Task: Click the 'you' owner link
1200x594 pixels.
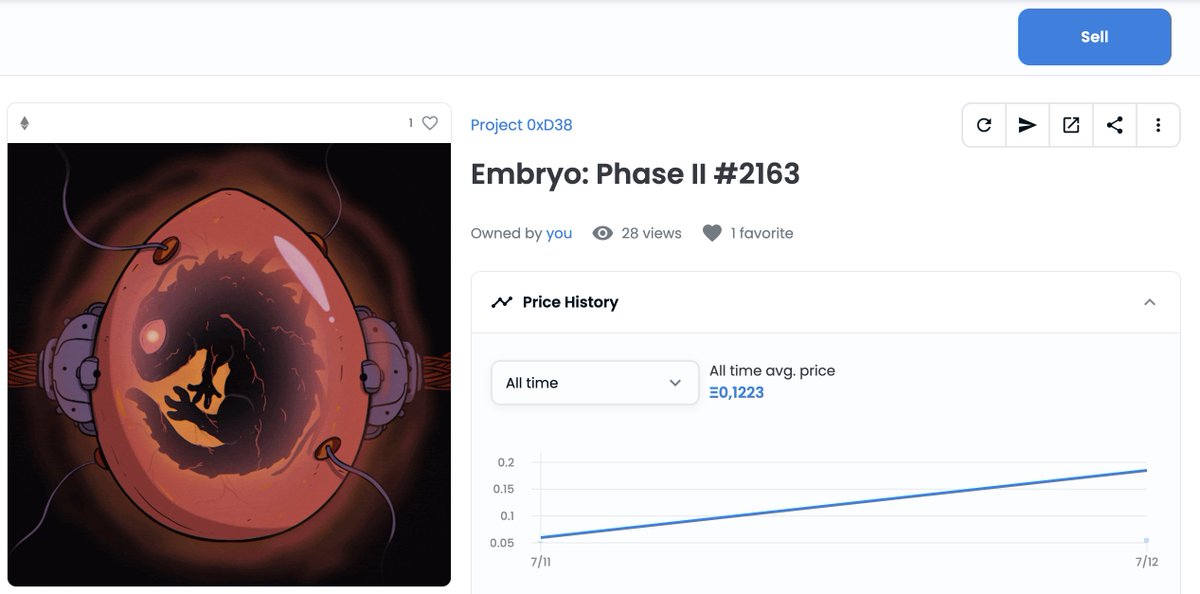Action: click(559, 233)
